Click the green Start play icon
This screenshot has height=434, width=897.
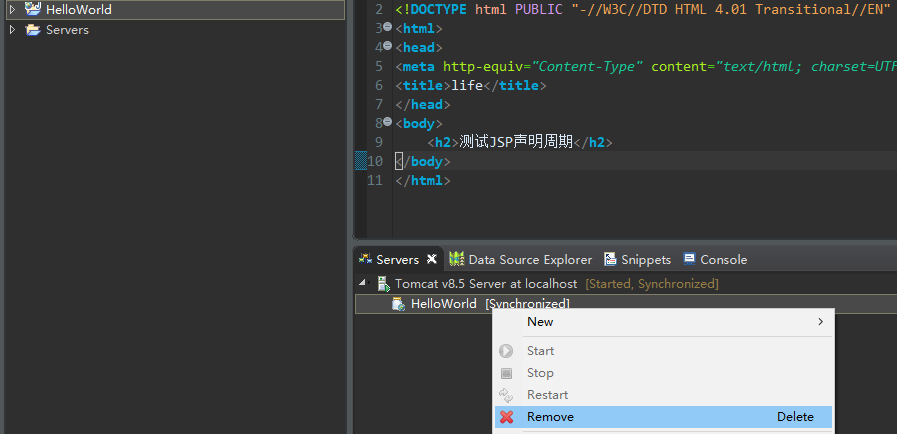click(506, 351)
